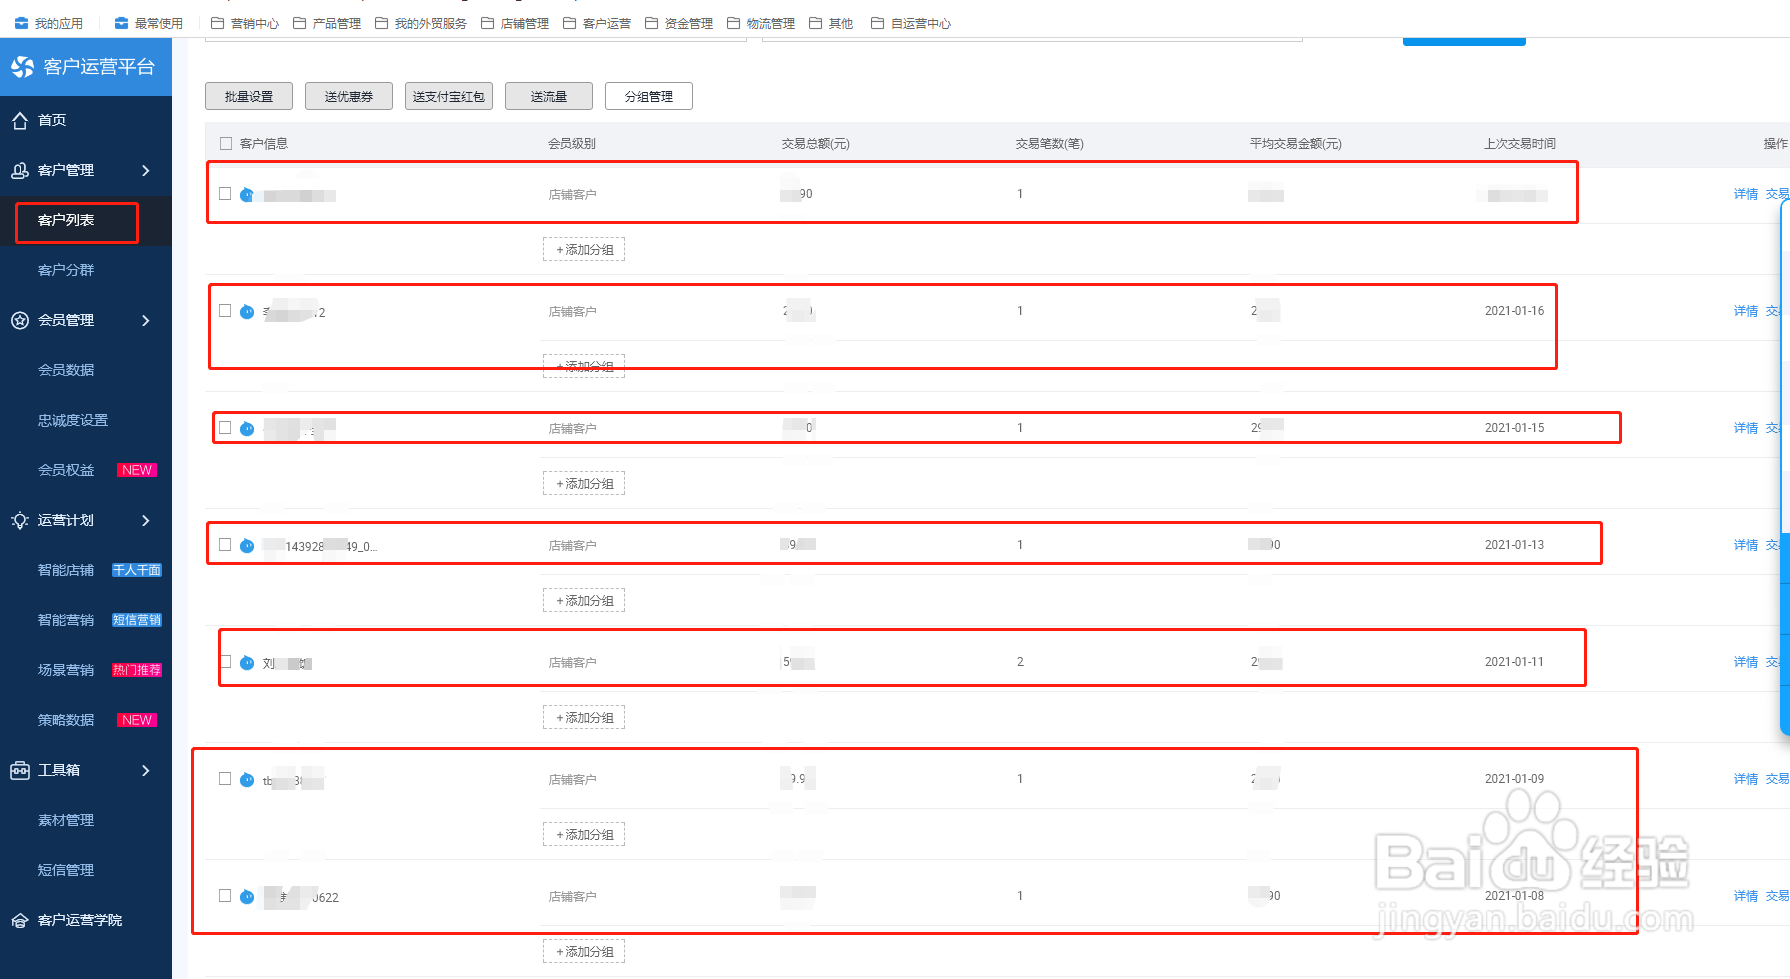Open 添加分组 under the 2021-01-13 row
The width and height of the screenshot is (1790, 979).
[x=584, y=601]
